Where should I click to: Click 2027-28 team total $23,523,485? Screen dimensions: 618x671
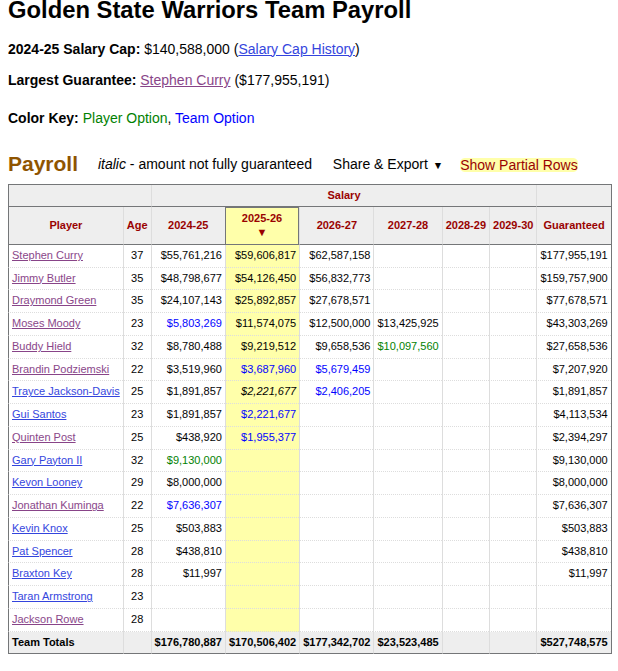point(408,642)
